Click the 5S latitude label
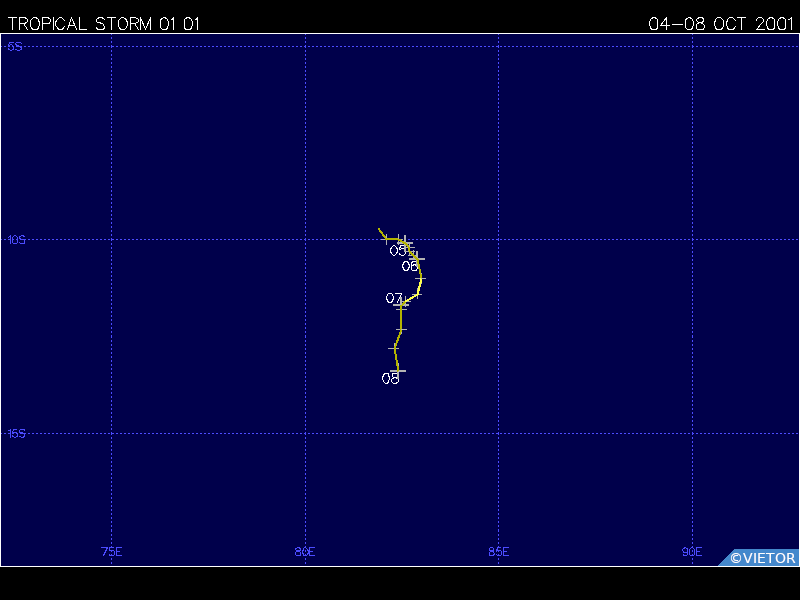The image size is (800, 600). (15, 47)
